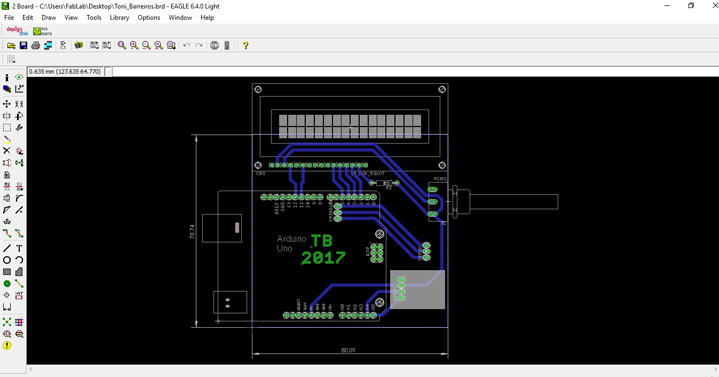Click the Print icon in toolbar
This screenshot has height=377, width=719.
(x=36, y=45)
